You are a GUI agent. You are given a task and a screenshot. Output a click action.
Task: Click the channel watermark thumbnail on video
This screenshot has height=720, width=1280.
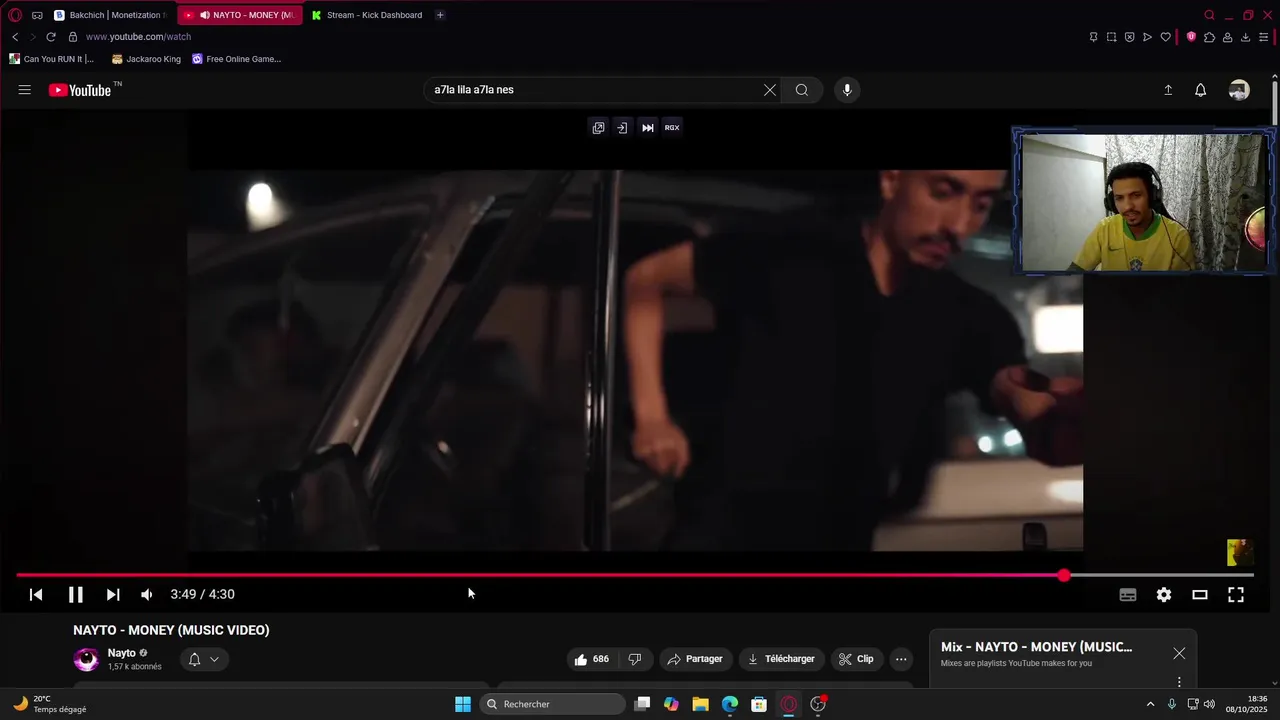click(1240, 552)
